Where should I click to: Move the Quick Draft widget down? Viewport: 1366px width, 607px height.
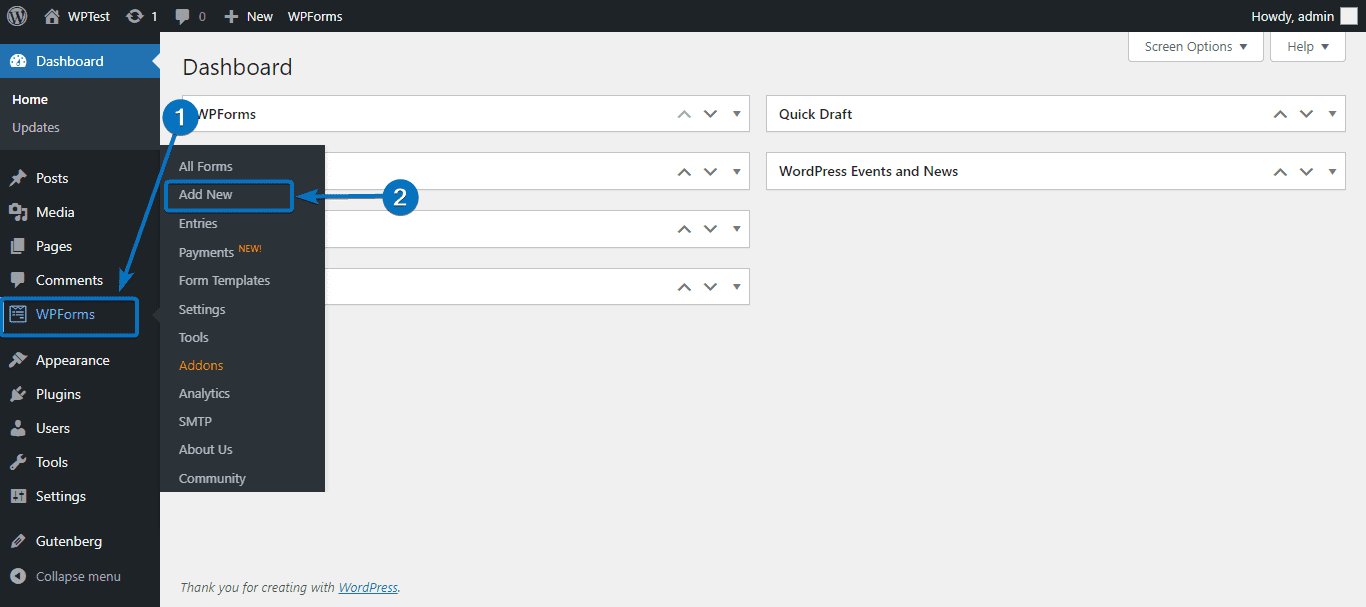(1306, 114)
